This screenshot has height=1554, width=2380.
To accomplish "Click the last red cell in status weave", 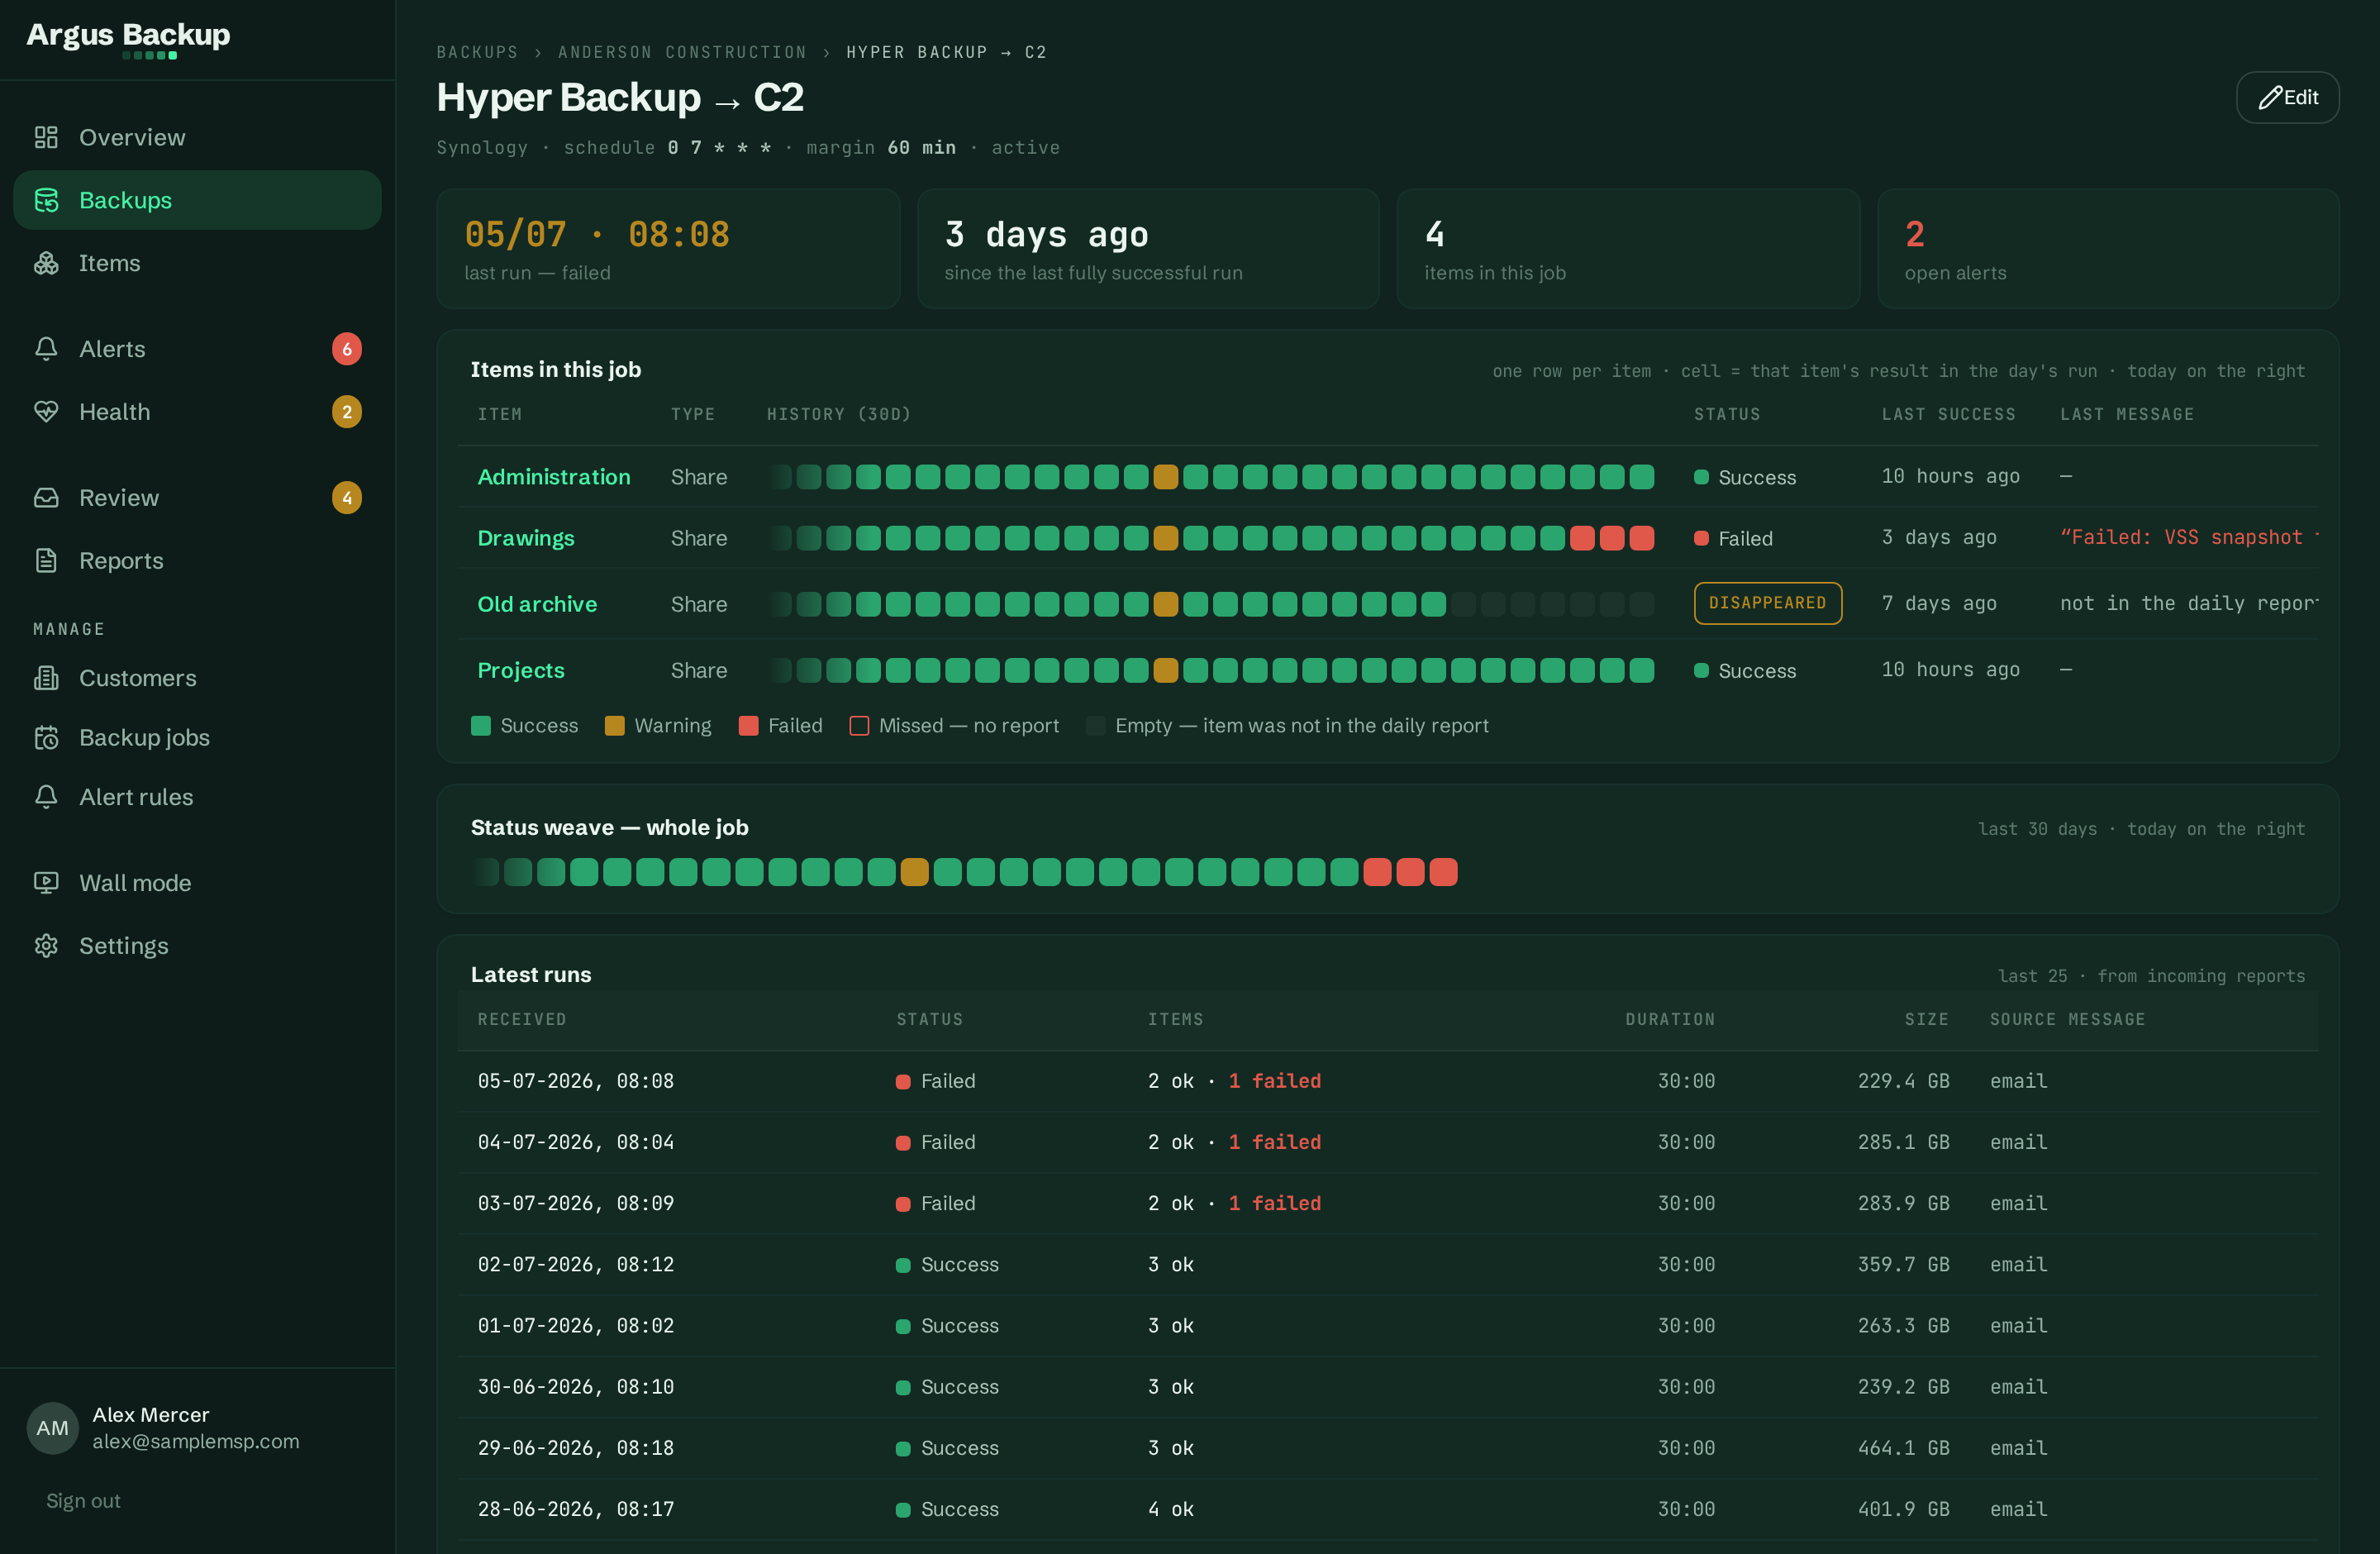I will (1443, 872).
